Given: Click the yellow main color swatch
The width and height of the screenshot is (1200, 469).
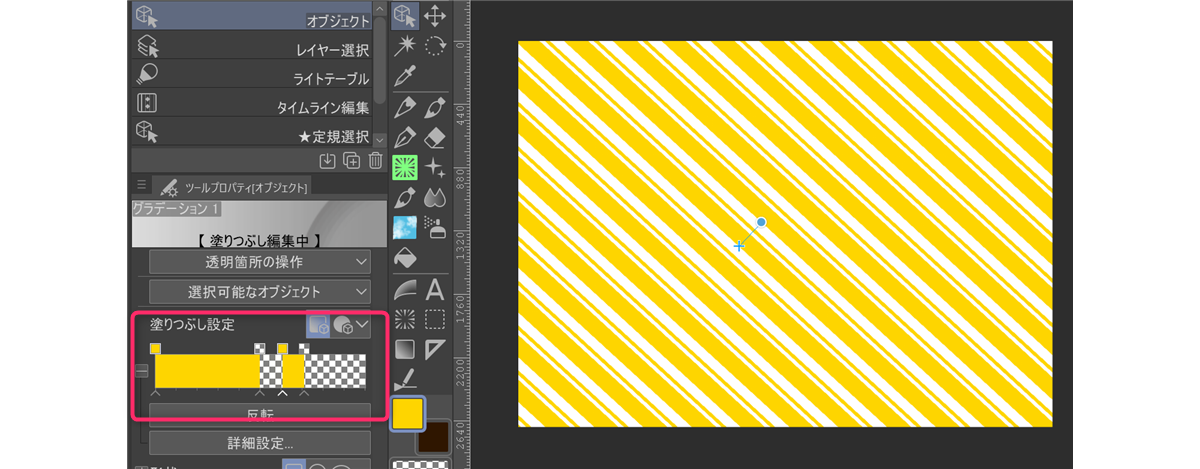Looking at the screenshot, I should (x=407, y=413).
